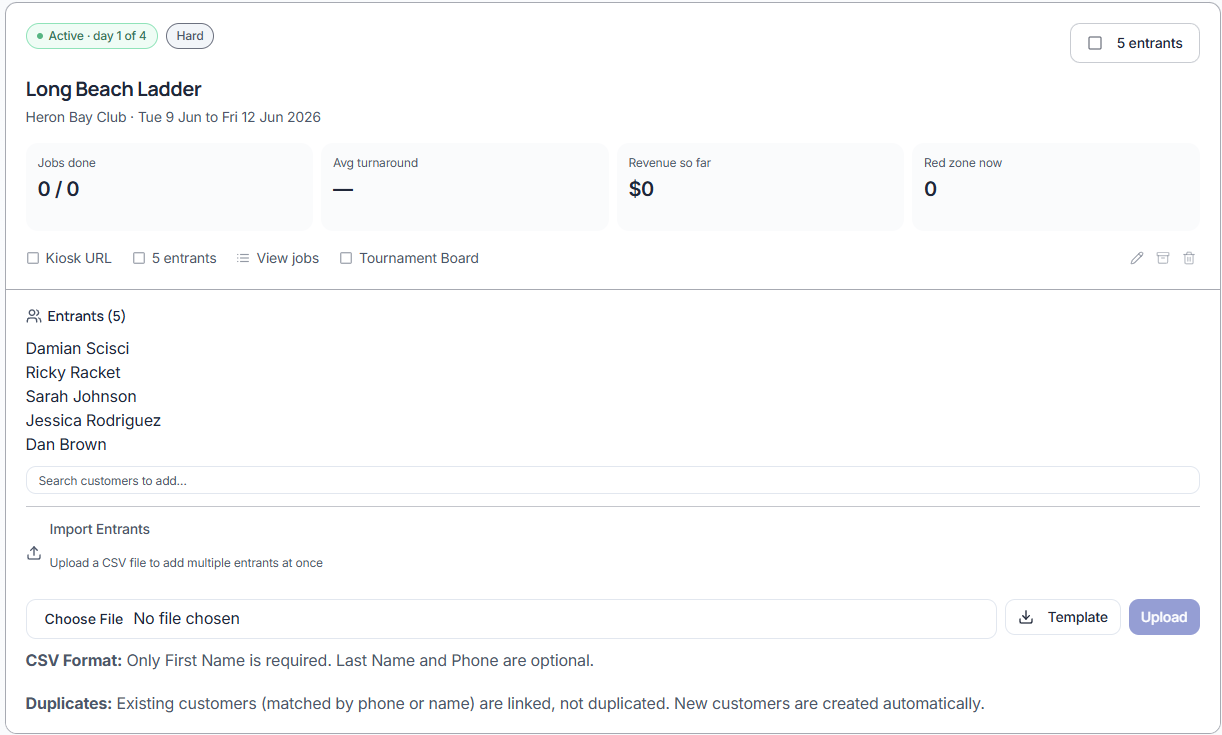Screen dimensions: 1222x735
Task: Toggle the Kiosk URL checkbox
Action: (x=33, y=258)
